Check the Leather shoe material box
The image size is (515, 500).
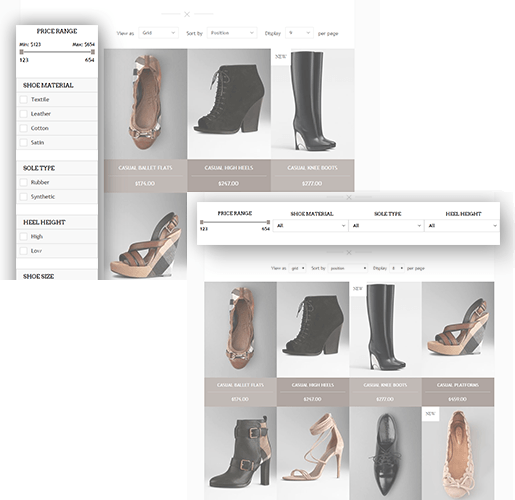click(23, 114)
